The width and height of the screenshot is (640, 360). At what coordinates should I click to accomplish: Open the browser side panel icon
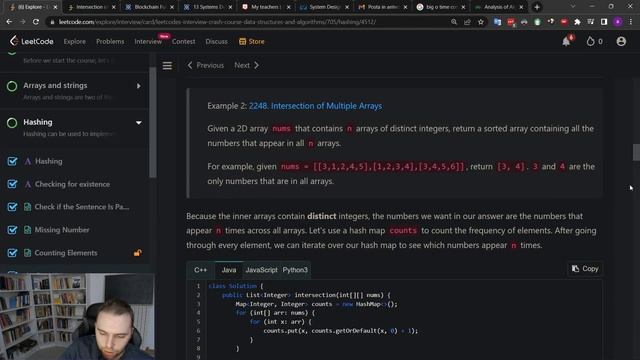tap(604, 22)
